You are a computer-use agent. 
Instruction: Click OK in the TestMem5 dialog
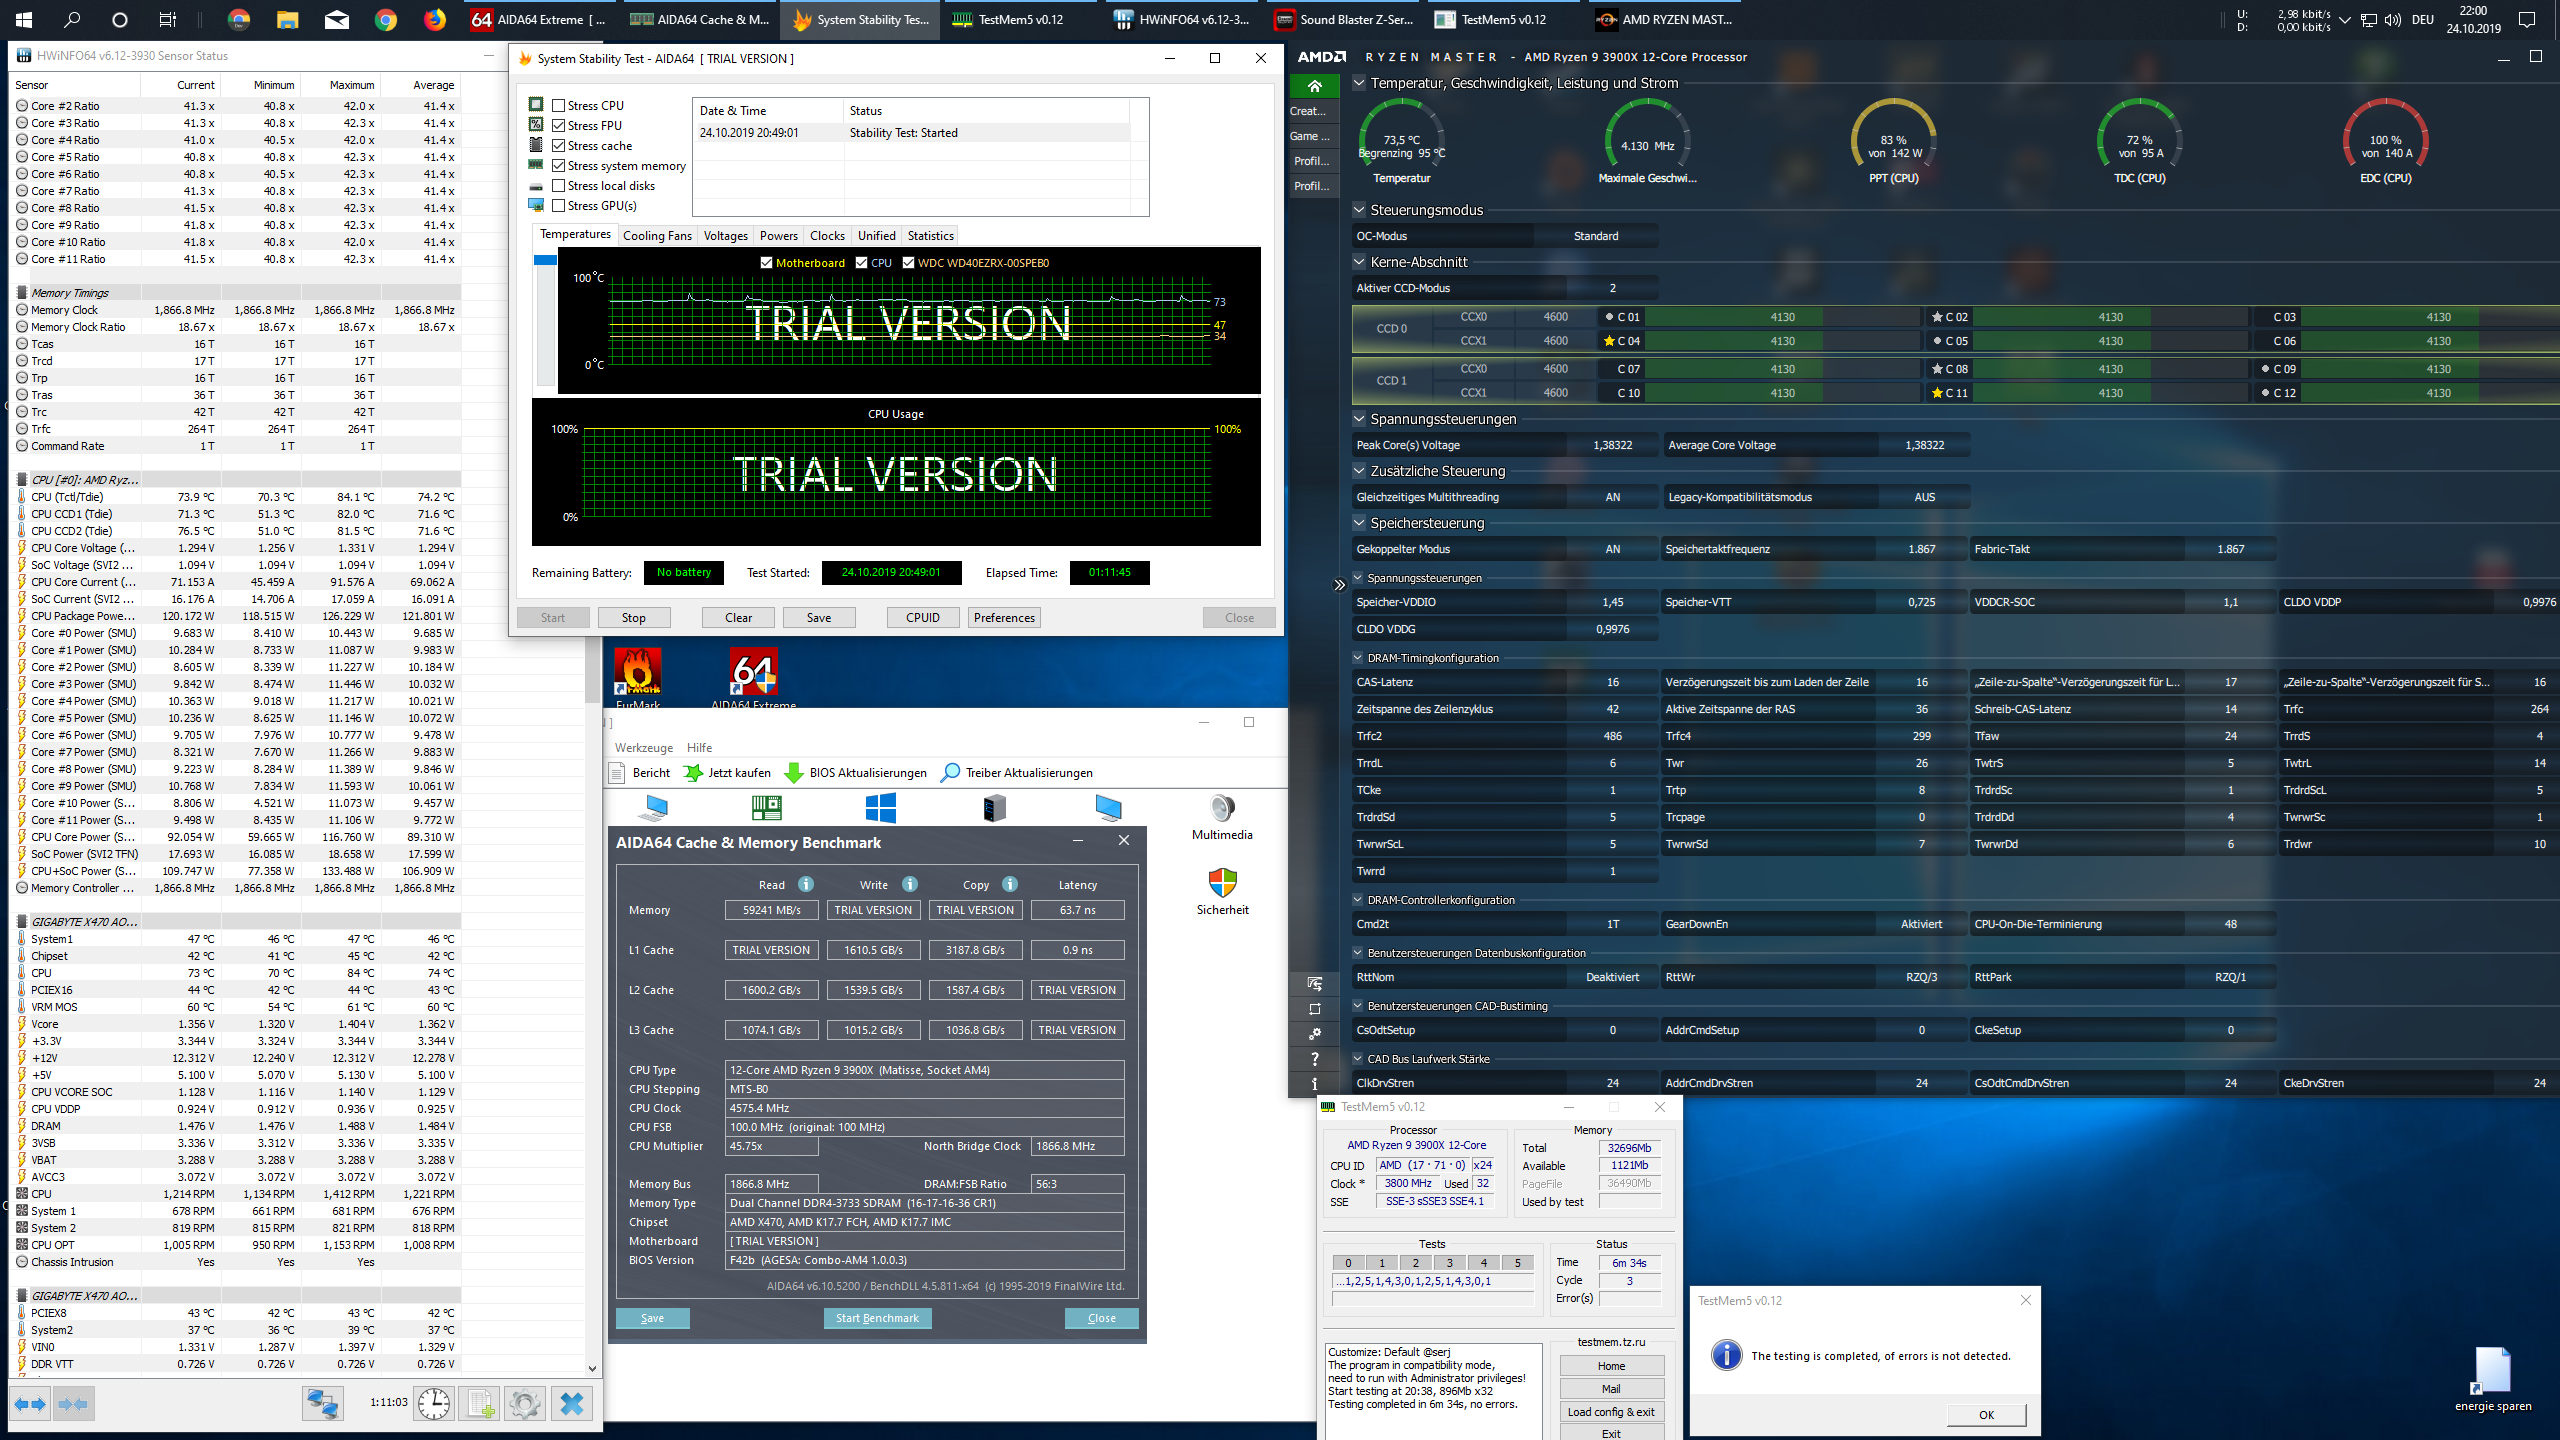click(x=1986, y=1415)
